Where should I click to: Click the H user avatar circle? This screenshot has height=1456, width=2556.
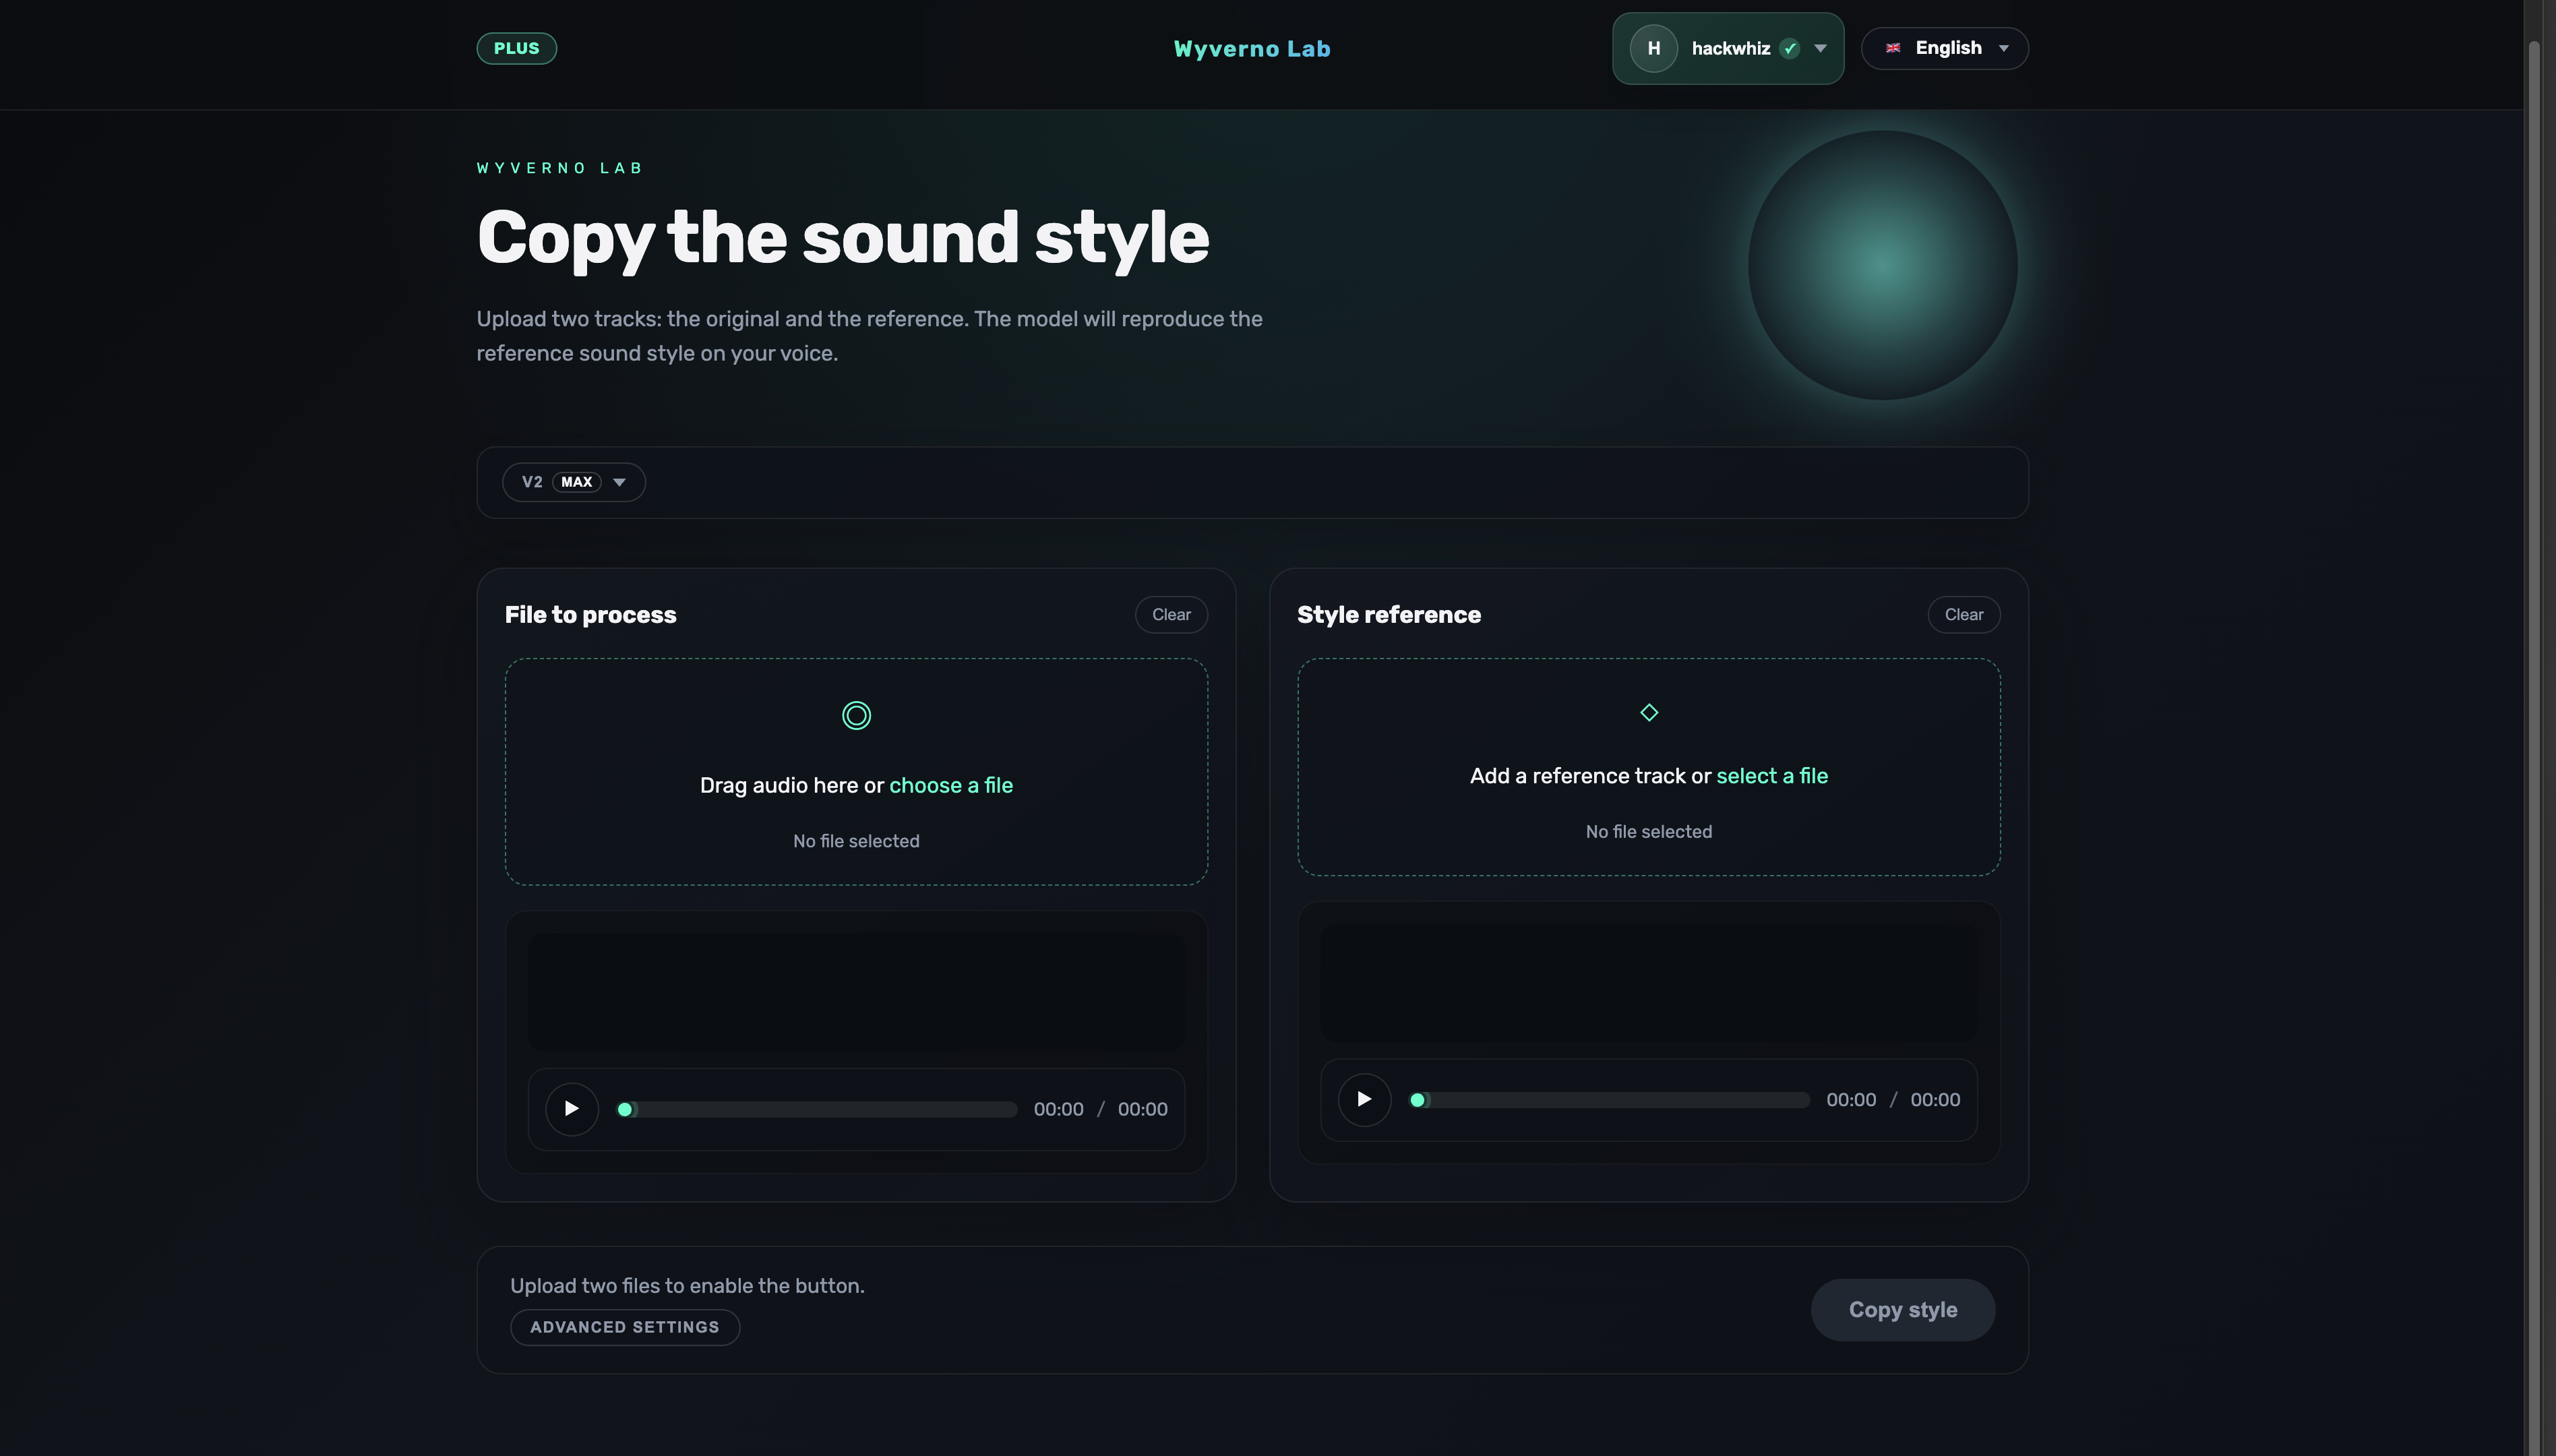pyautogui.click(x=1653, y=48)
